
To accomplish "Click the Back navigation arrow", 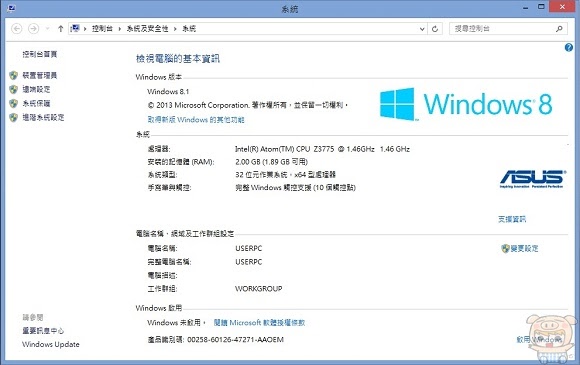I will 17,28.
